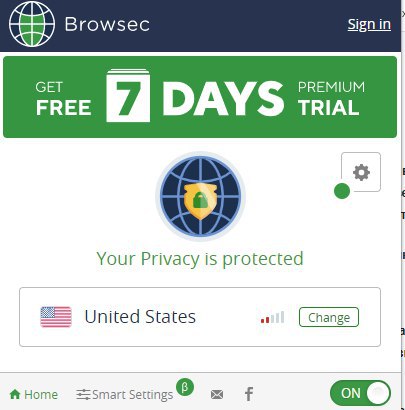Click the signal strength bars icon
The width and height of the screenshot is (405, 410).
pyautogui.click(x=273, y=317)
